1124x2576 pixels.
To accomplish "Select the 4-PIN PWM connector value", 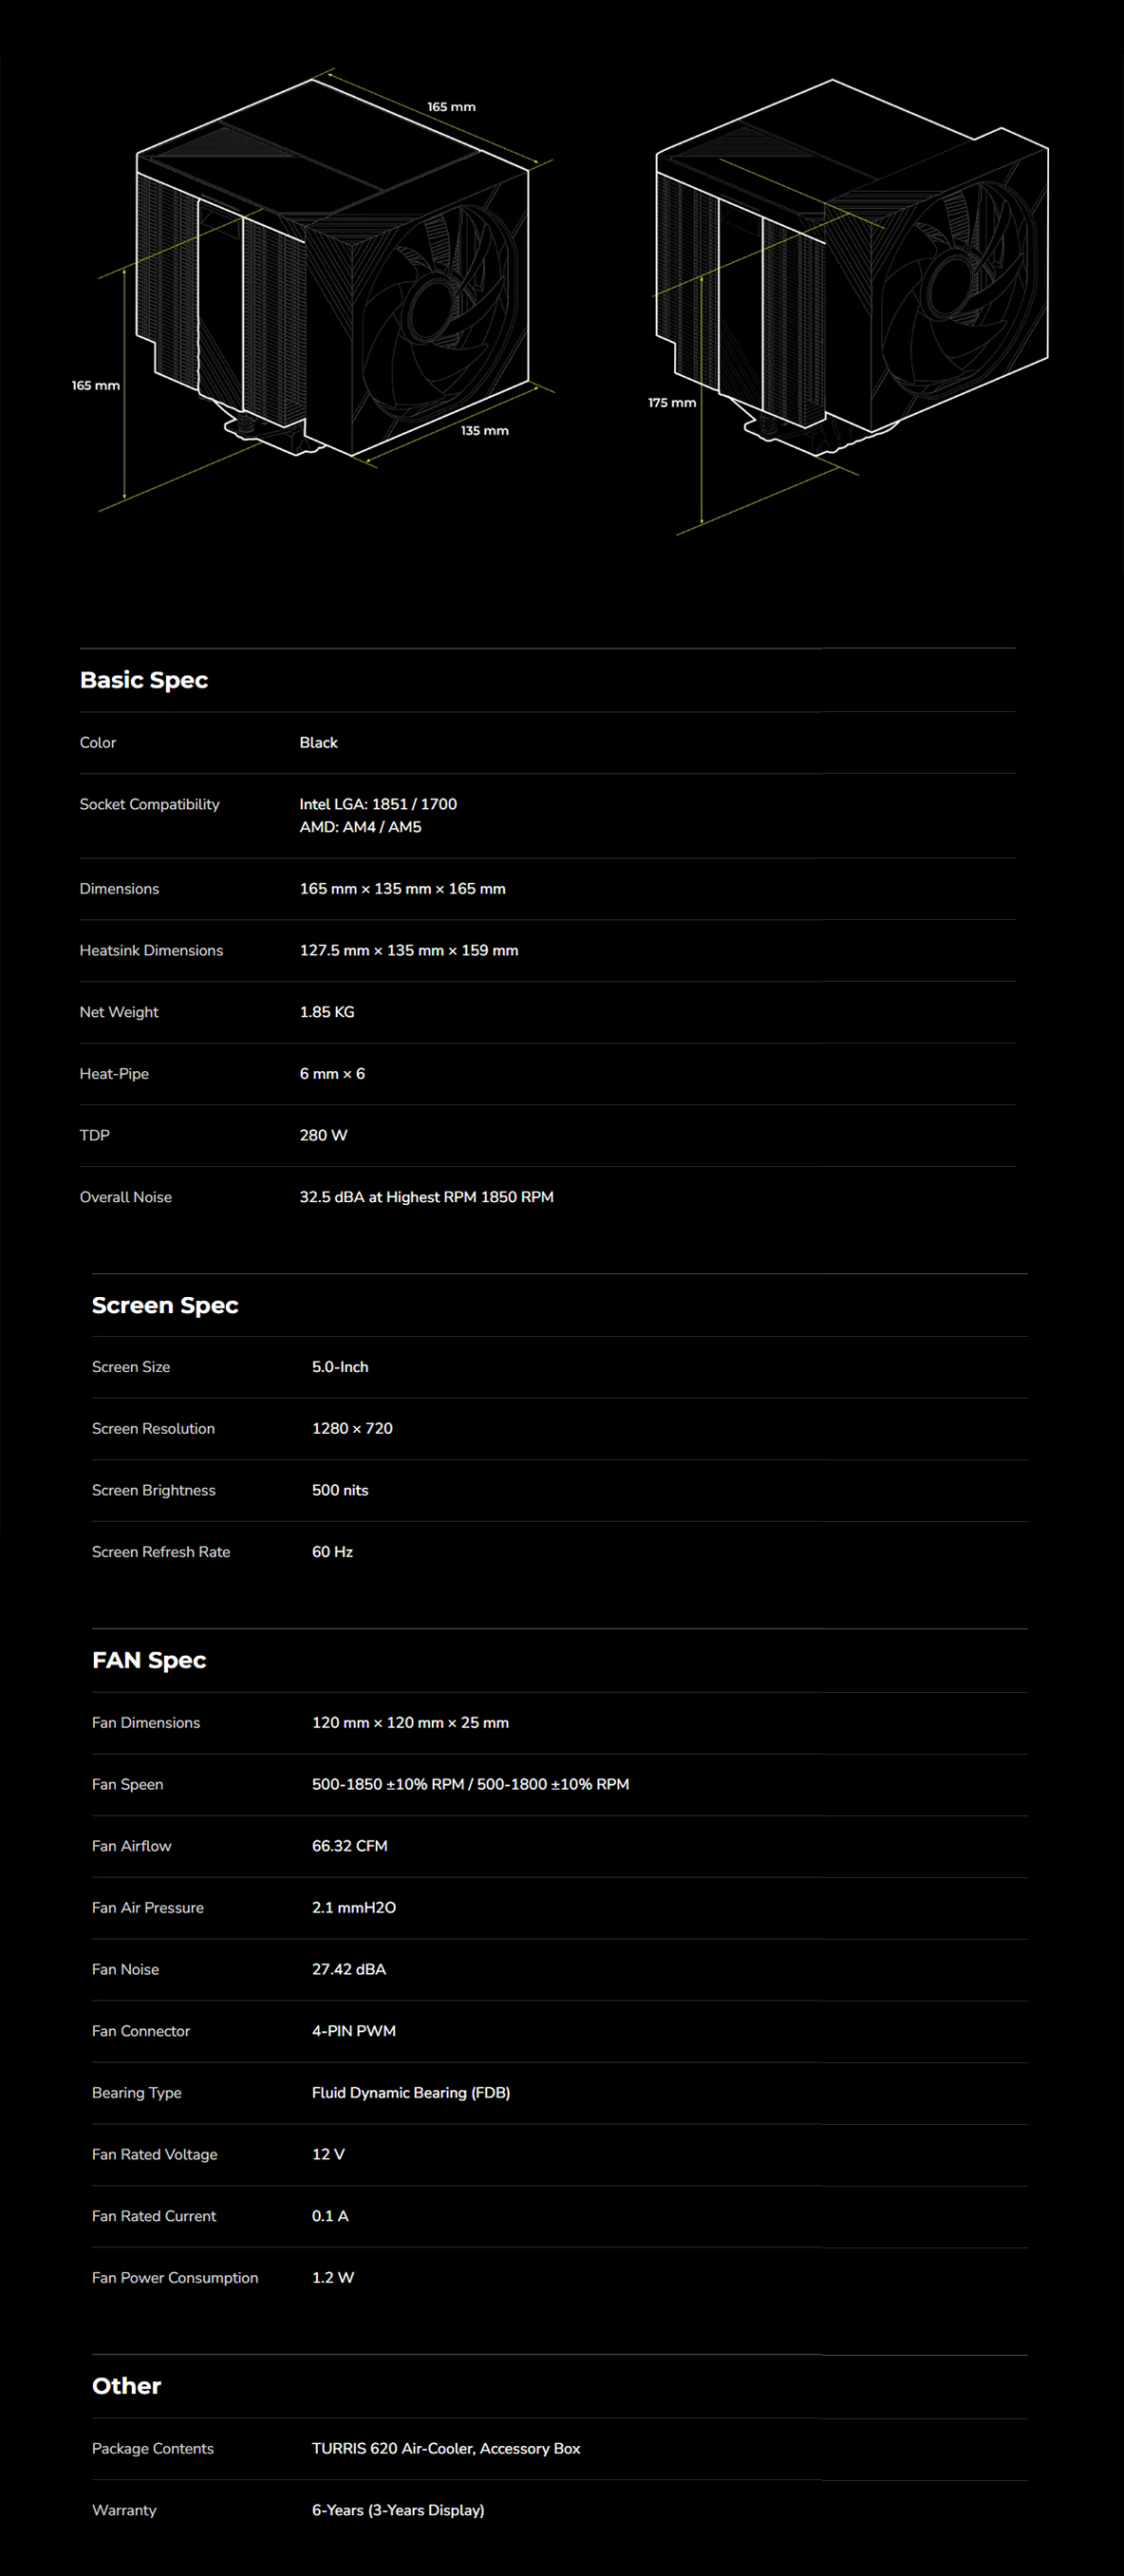I will pyautogui.click(x=354, y=2031).
